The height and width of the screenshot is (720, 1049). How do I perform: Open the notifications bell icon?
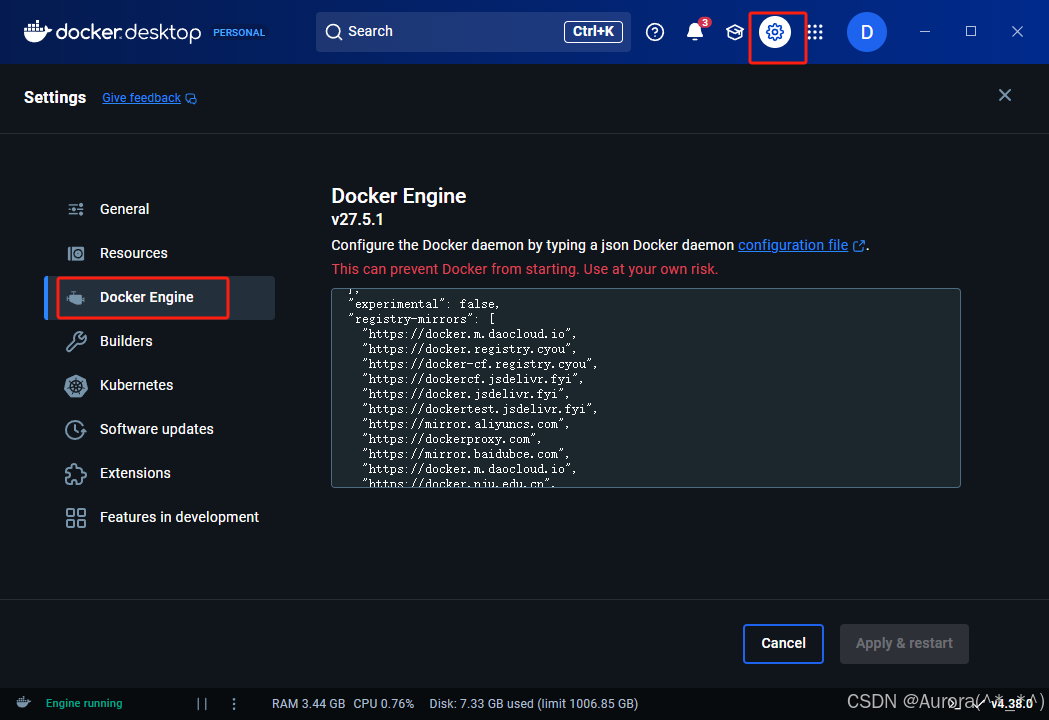coord(695,31)
